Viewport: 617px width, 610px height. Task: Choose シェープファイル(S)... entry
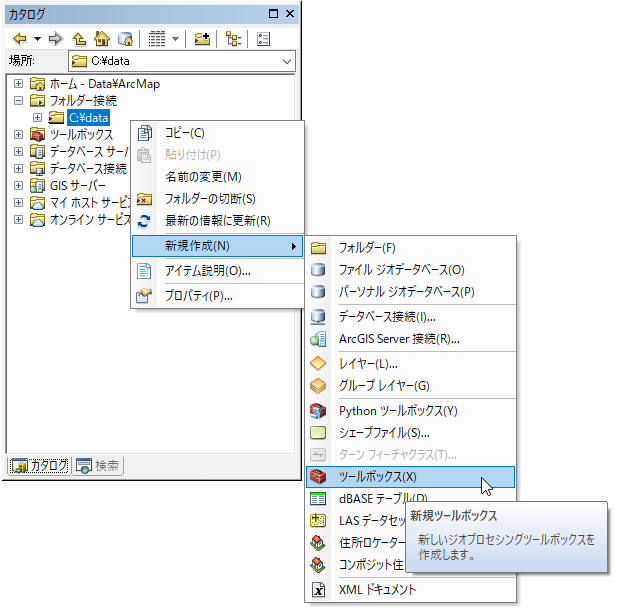pos(410,433)
